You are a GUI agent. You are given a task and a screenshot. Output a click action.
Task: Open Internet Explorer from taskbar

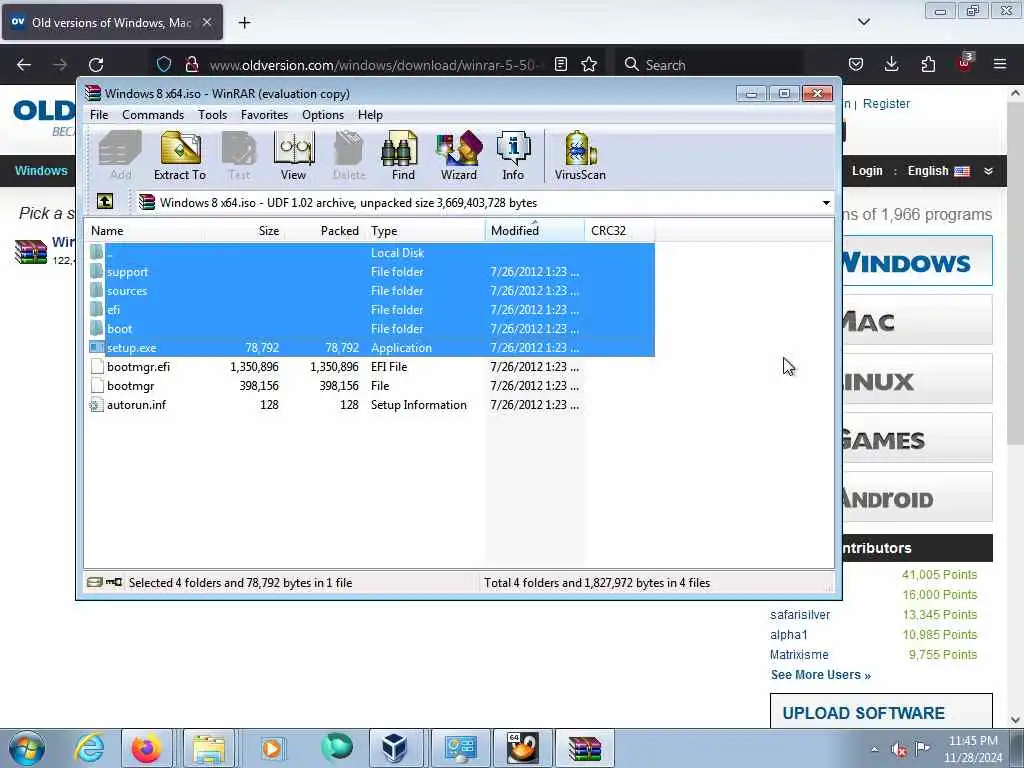(x=89, y=748)
